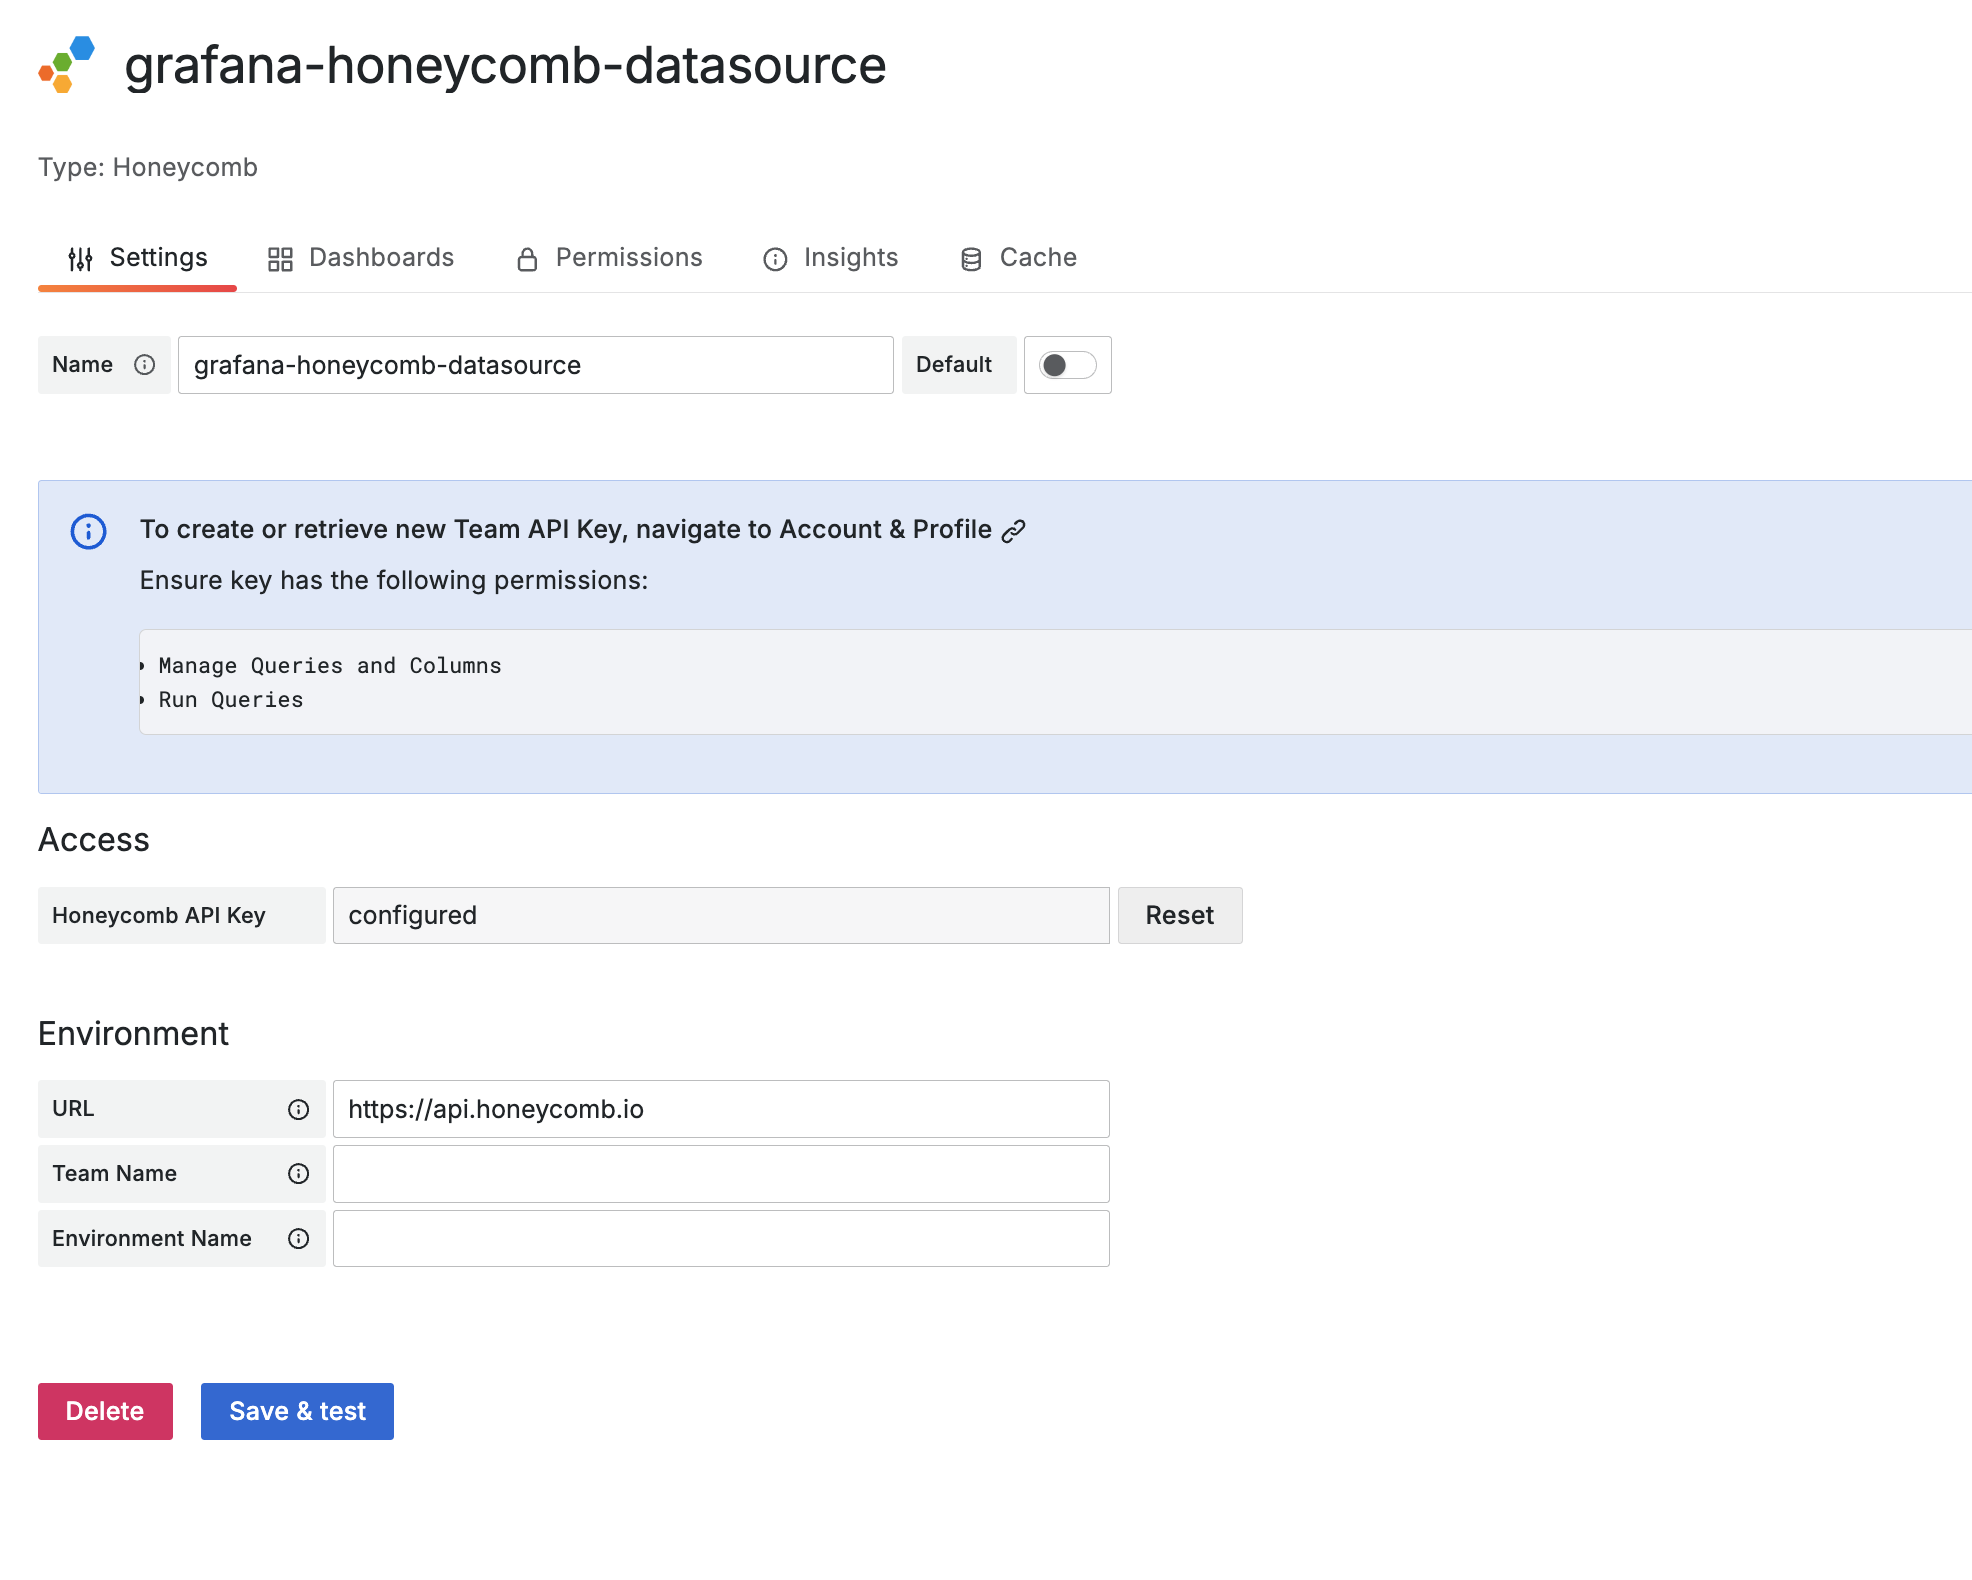Click the info icon next to Name
This screenshot has width=1972, height=1580.
[x=145, y=365]
